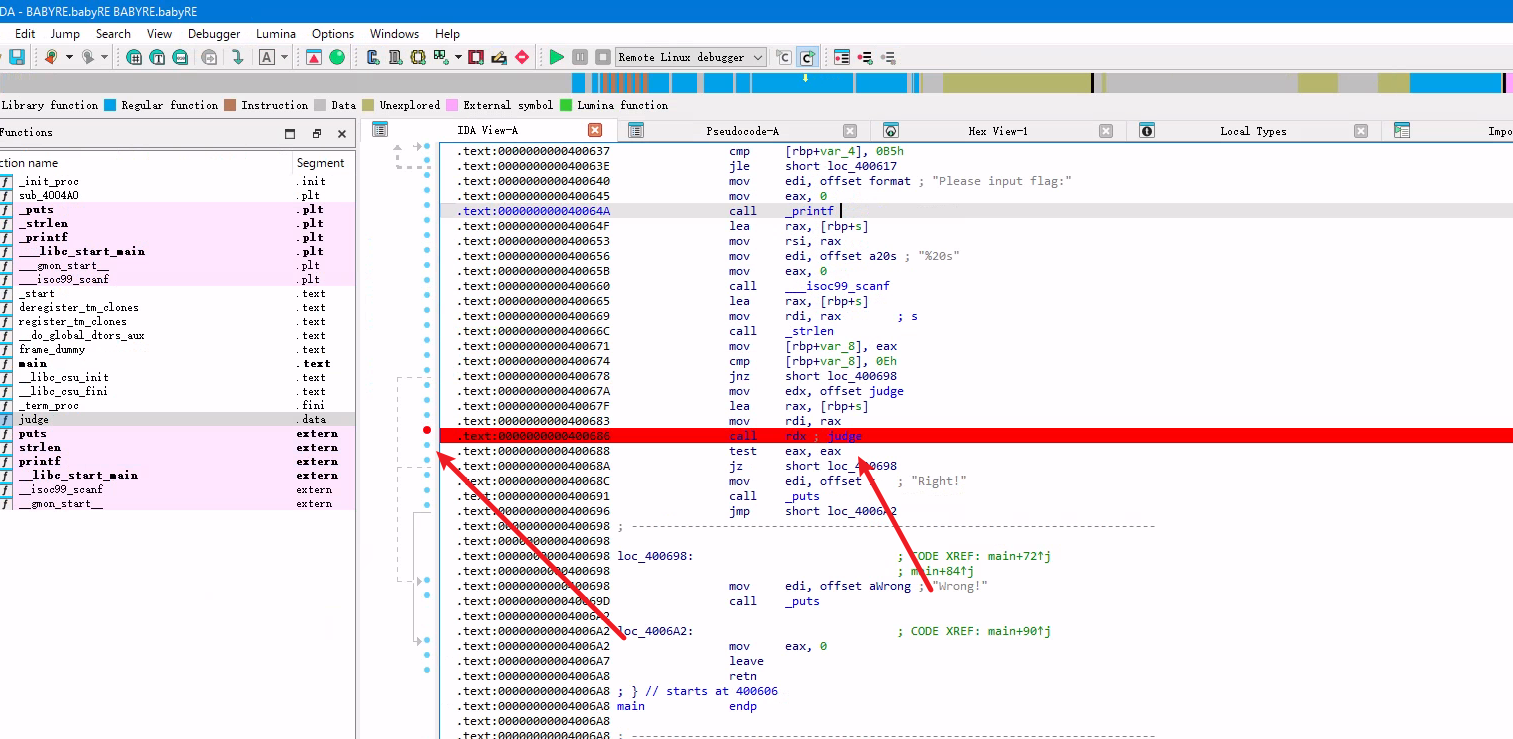
Task: Click the Save database floppy disk icon
Action: tap(17, 57)
